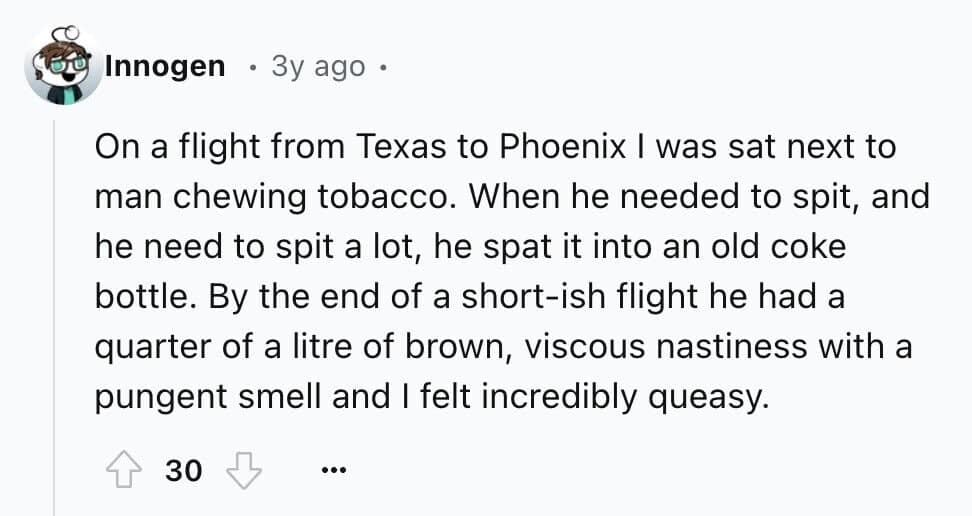The width and height of the screenshot is (972, 516).
Task: Downvote the chewing tobacco comment
Action: [x=244, y=468]
